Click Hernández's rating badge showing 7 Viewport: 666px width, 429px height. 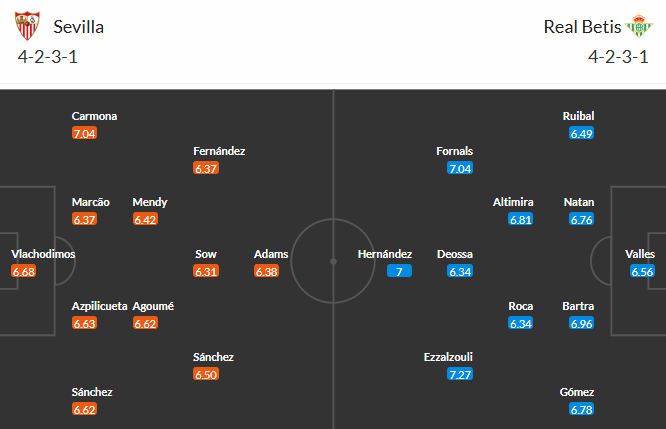tap(398, 271)
